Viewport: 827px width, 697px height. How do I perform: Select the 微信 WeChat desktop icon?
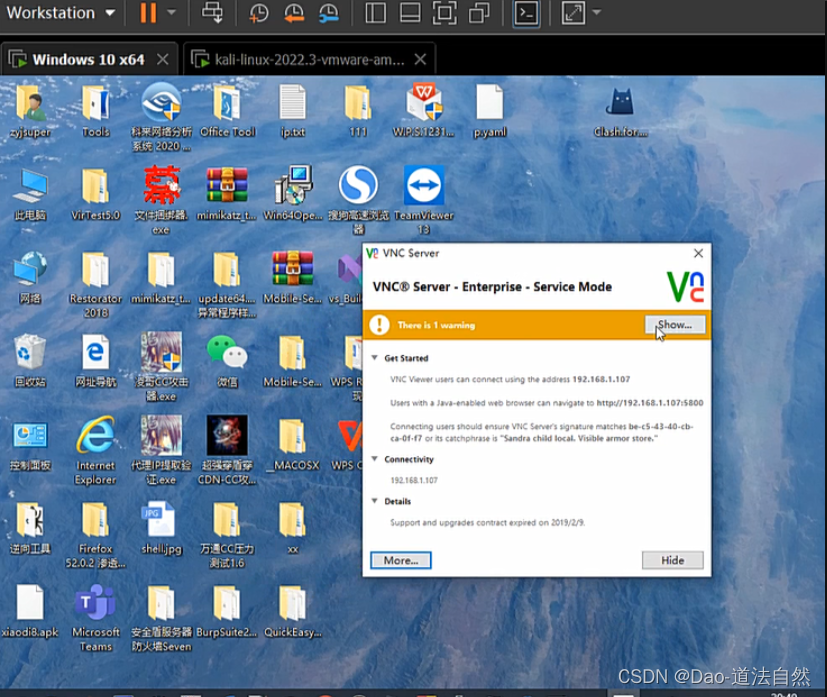[x=227, y=361]
